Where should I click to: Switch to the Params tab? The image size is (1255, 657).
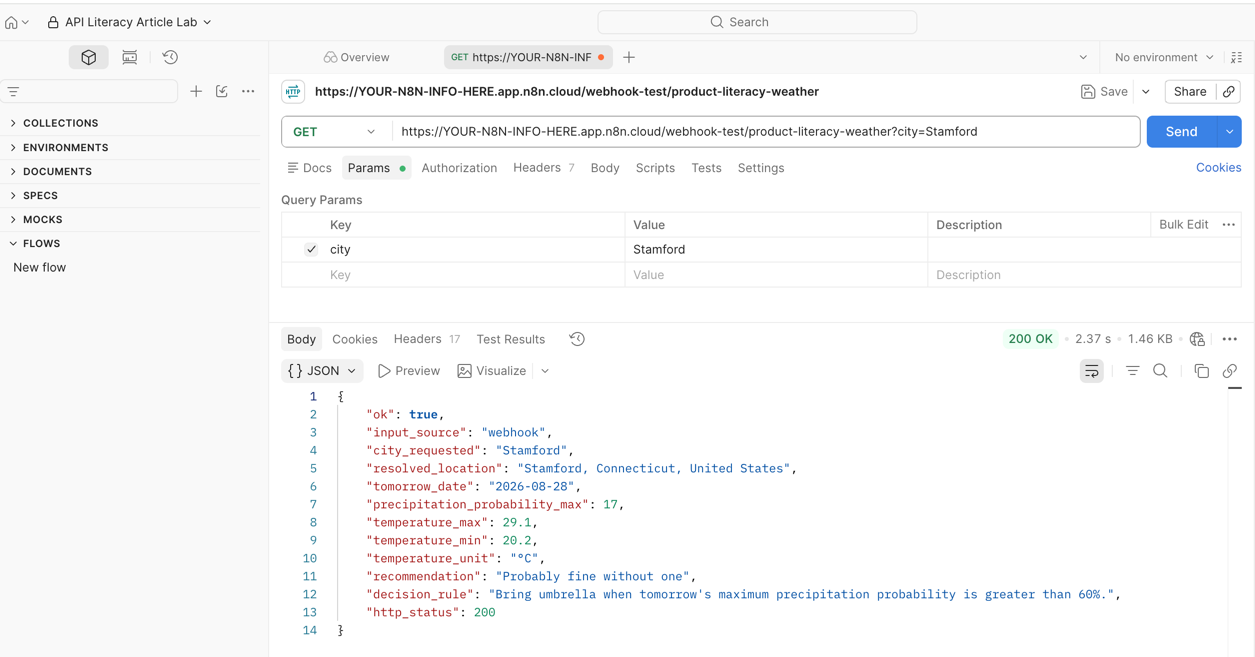(x=376, y=168)
